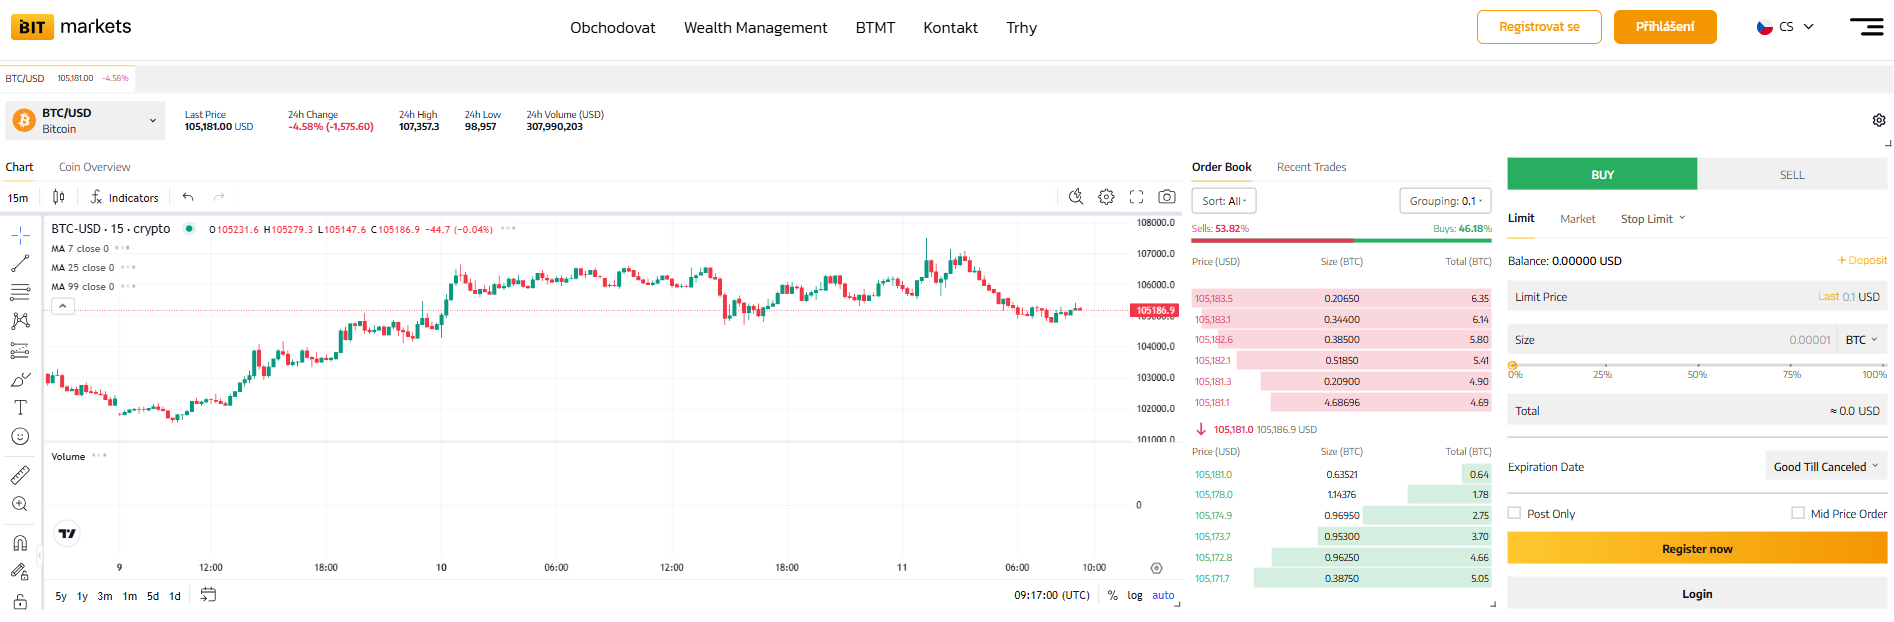Enter fullscreen chart mode
This screenshot has width=1894, height=622.
[1136, 197]
